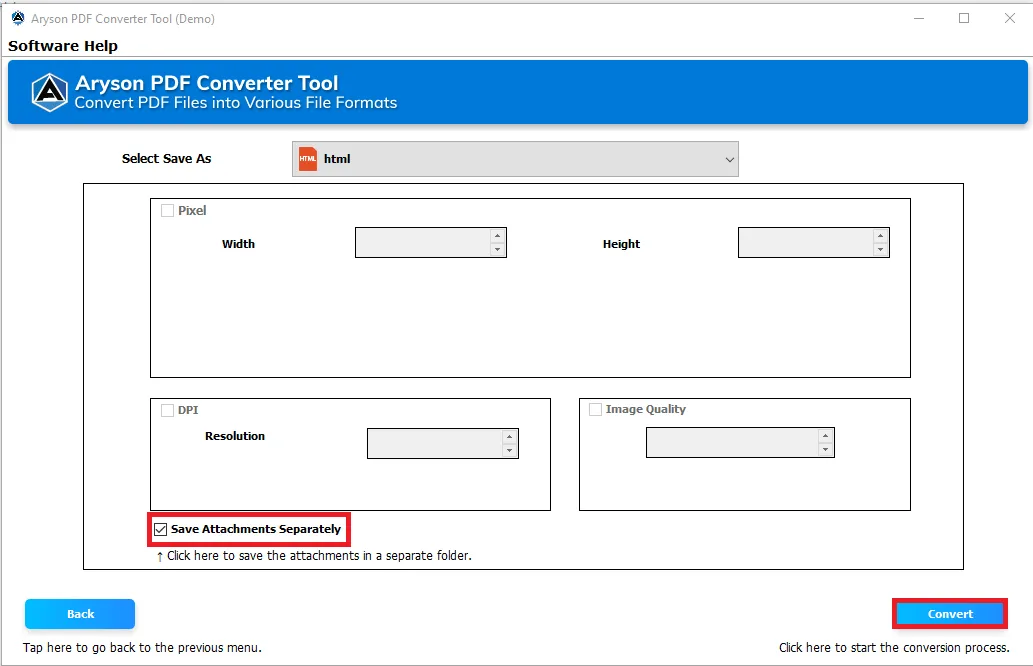Uncheck Save Attachments Separately

(160, 529)
